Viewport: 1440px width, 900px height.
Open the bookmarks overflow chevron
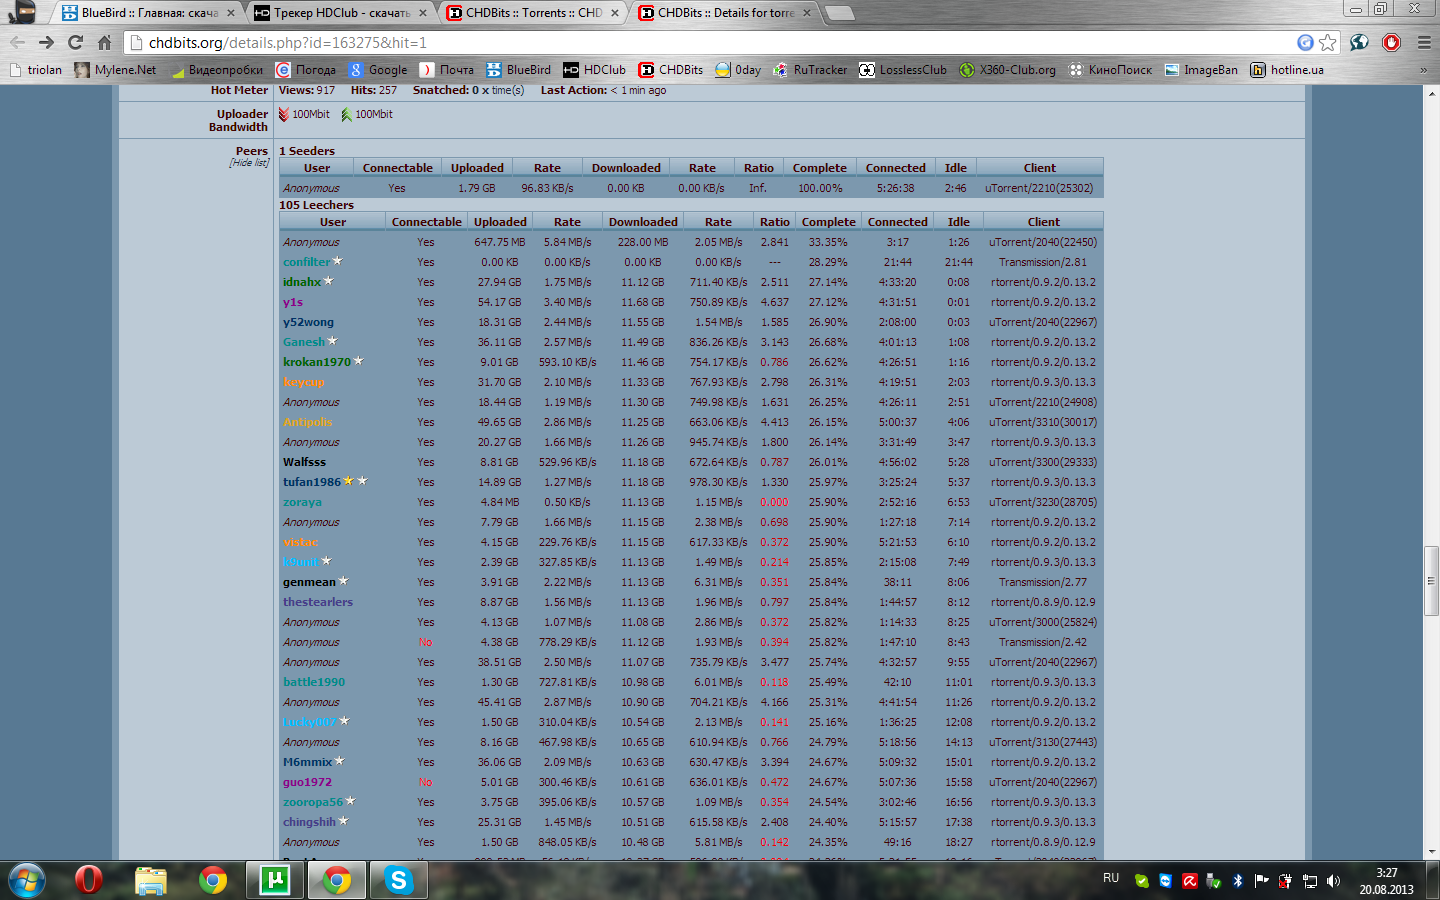click(x=1423, y=70)
